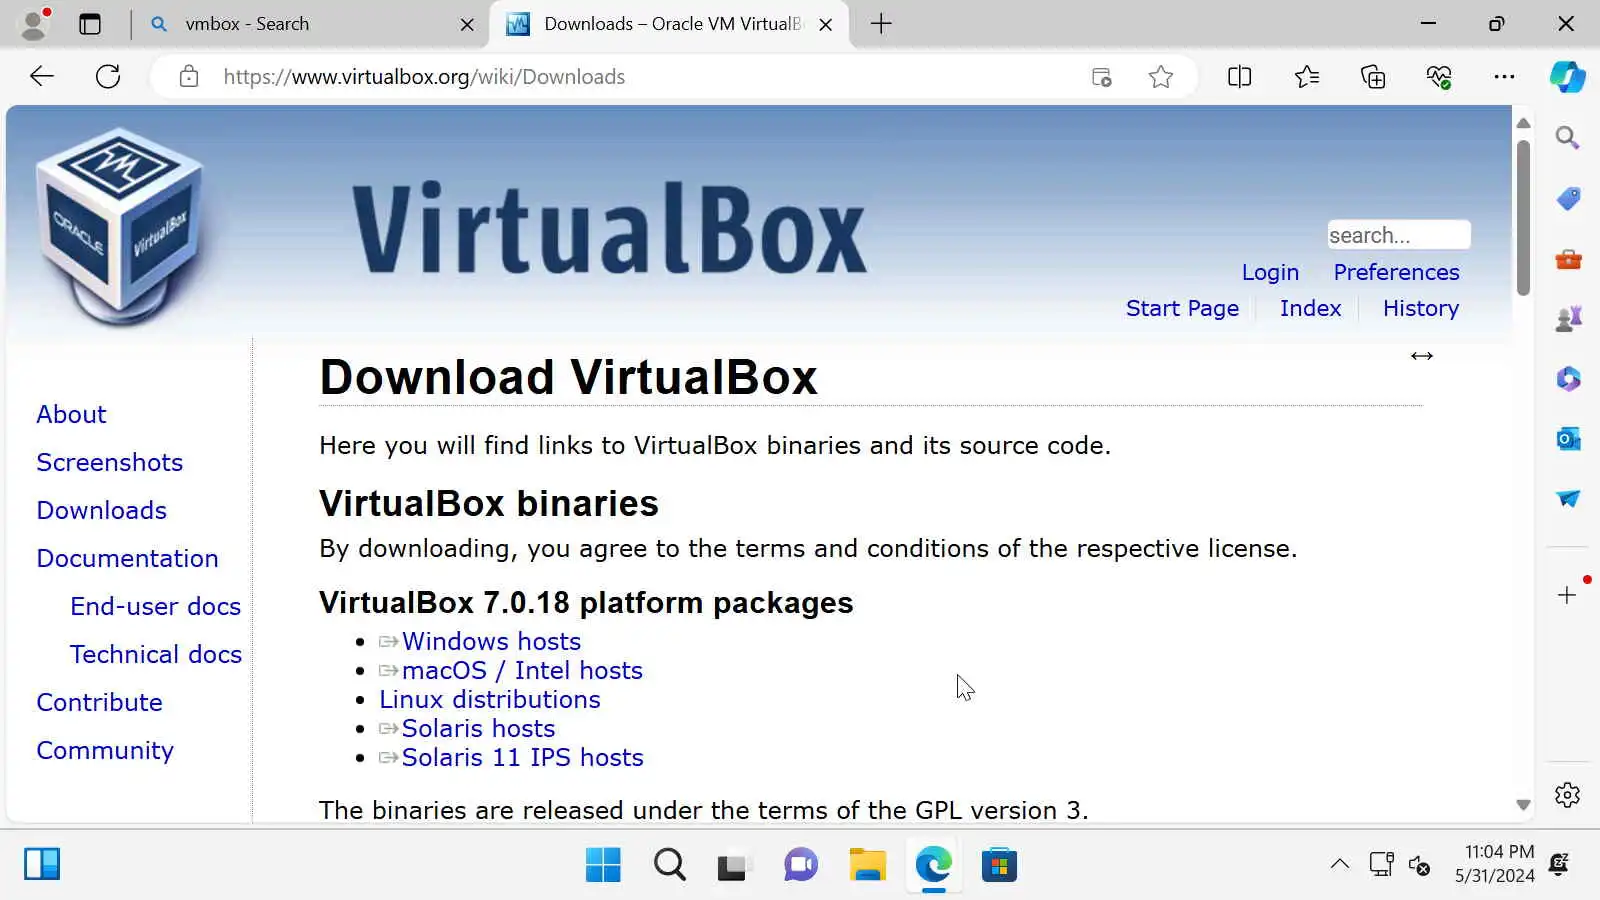Open Windows Start menu
Image resolution: width=1600 pixels, height=900 pixels.
tap(603, 865)
